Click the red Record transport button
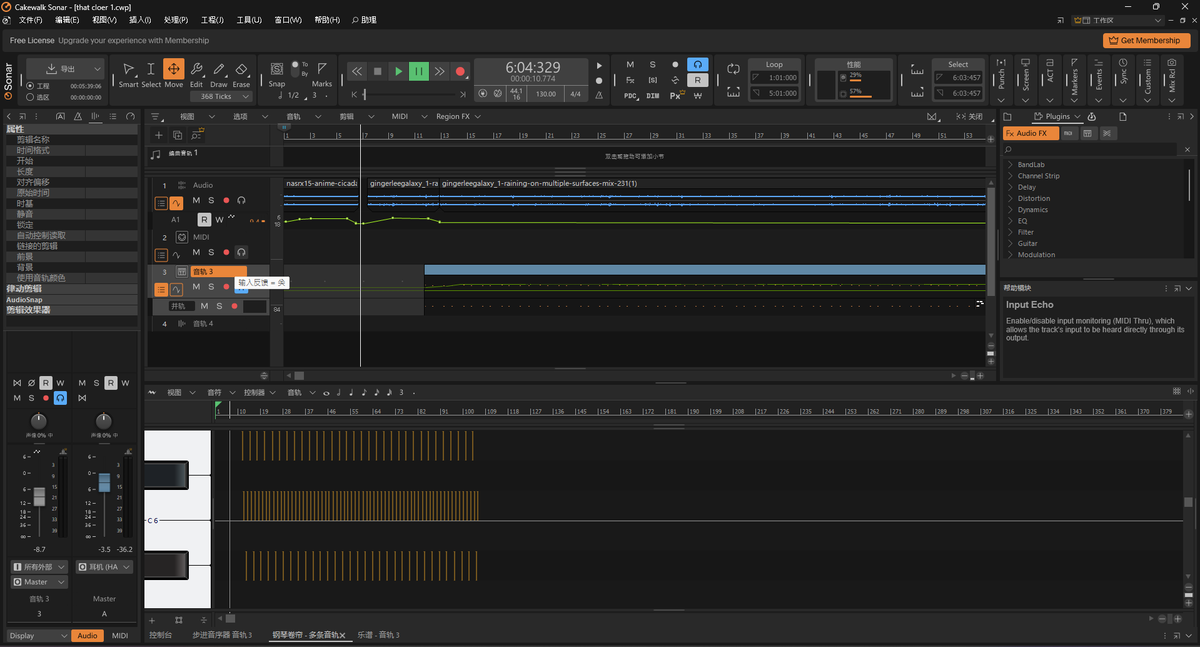The image size is (1200, 647). [x=460, y=71]
